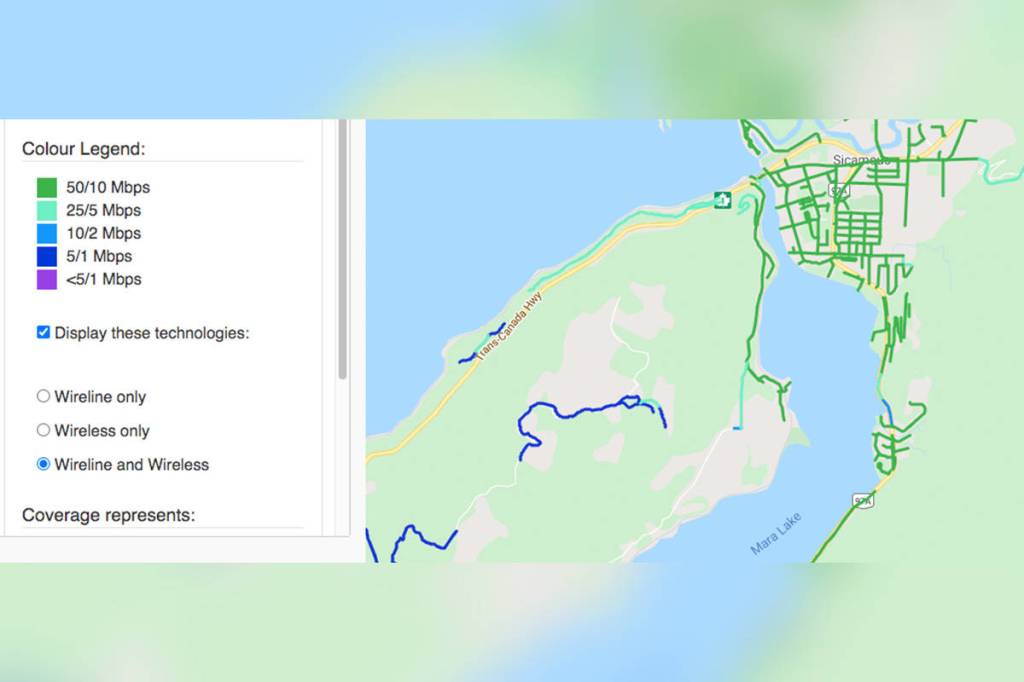Uncheck the Display these technologies checkbox

tap(43, 332)
